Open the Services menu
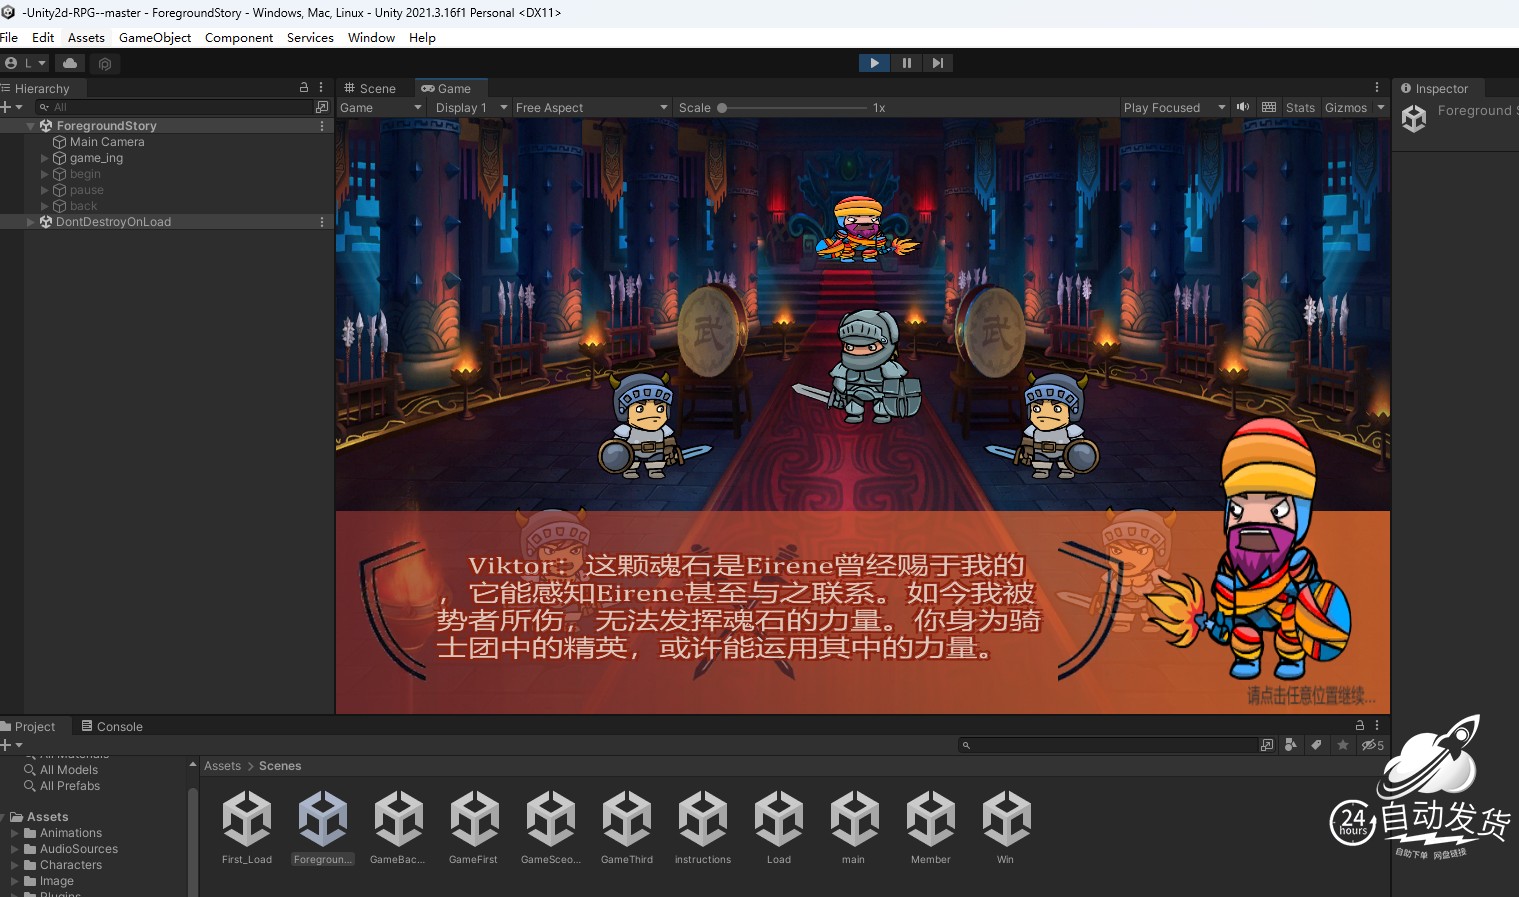Screen dimensions: 1519x897 pyautogui.click(x=310, y=38)
